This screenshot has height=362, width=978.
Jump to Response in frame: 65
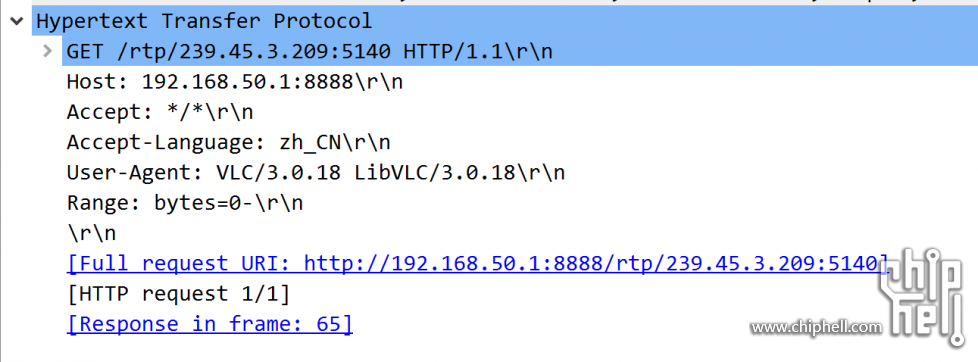[x=210, y=325]
